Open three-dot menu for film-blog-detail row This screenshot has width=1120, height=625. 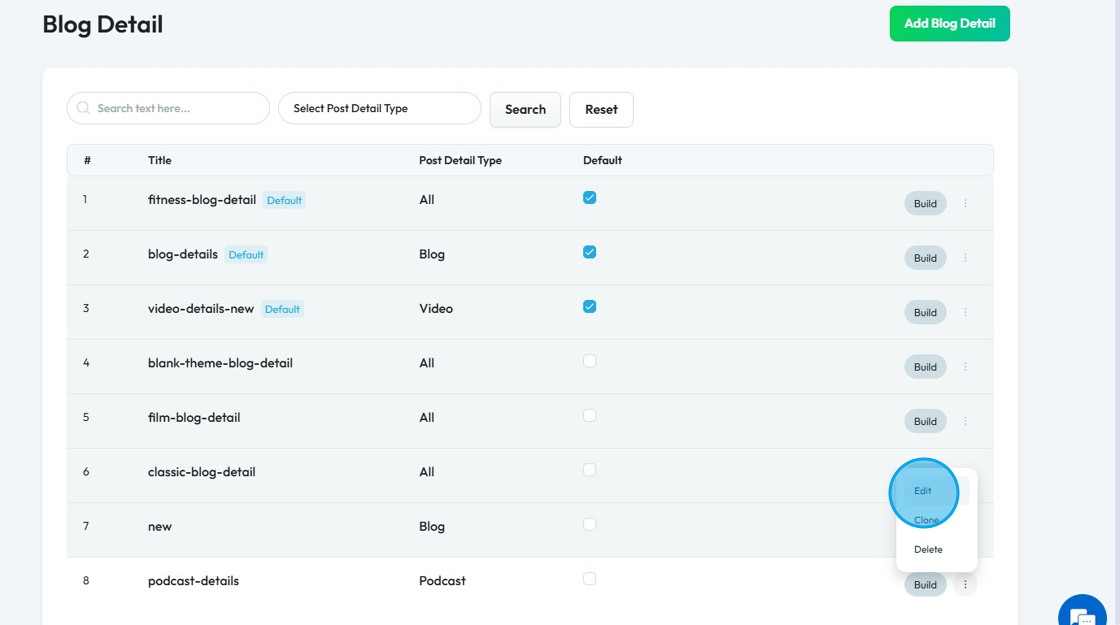[965, 421]
